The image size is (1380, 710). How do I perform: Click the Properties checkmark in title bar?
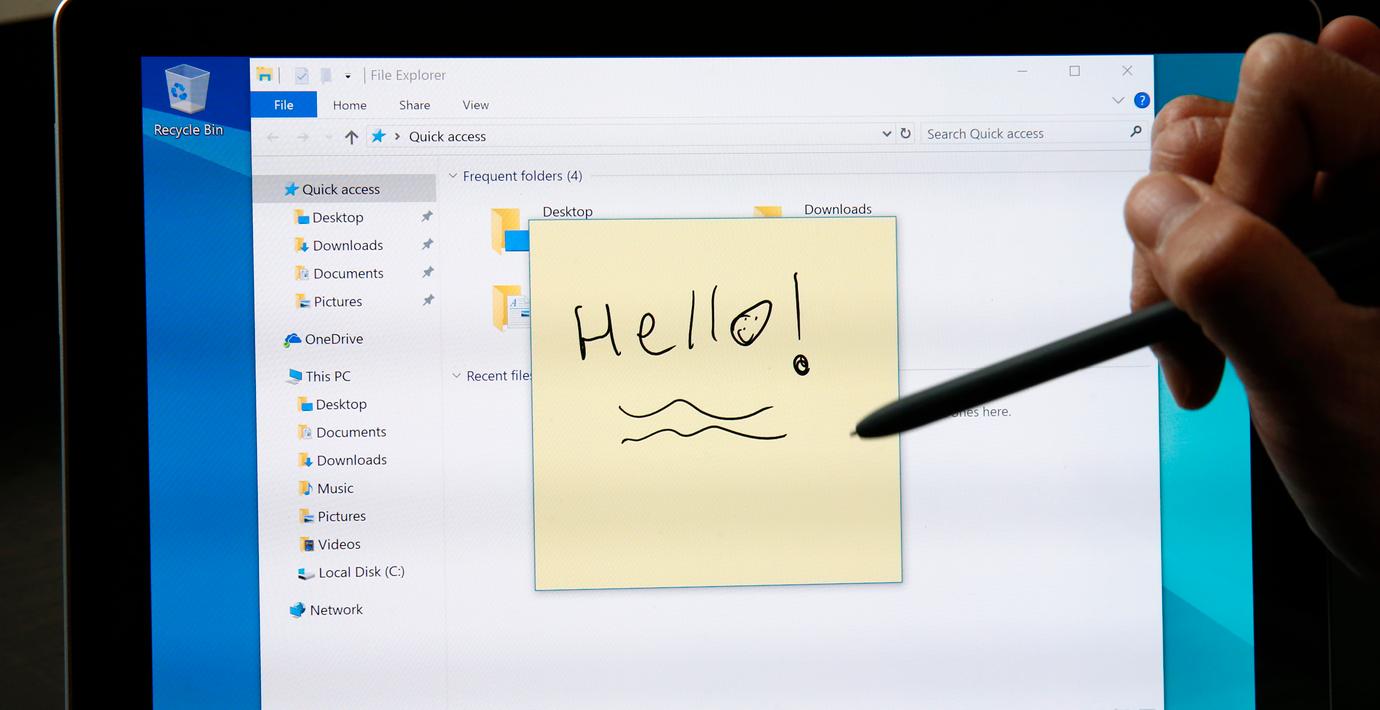click(301, 75)
